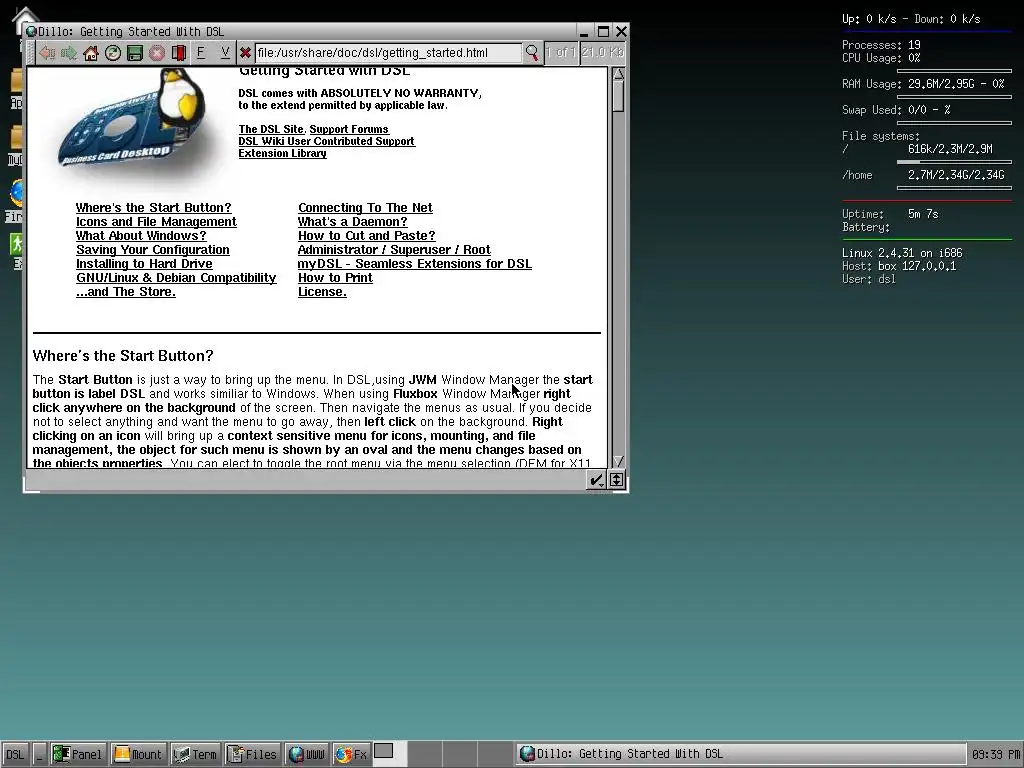Open 'How to Cut and Paste?' link

[x=366, y=236]
